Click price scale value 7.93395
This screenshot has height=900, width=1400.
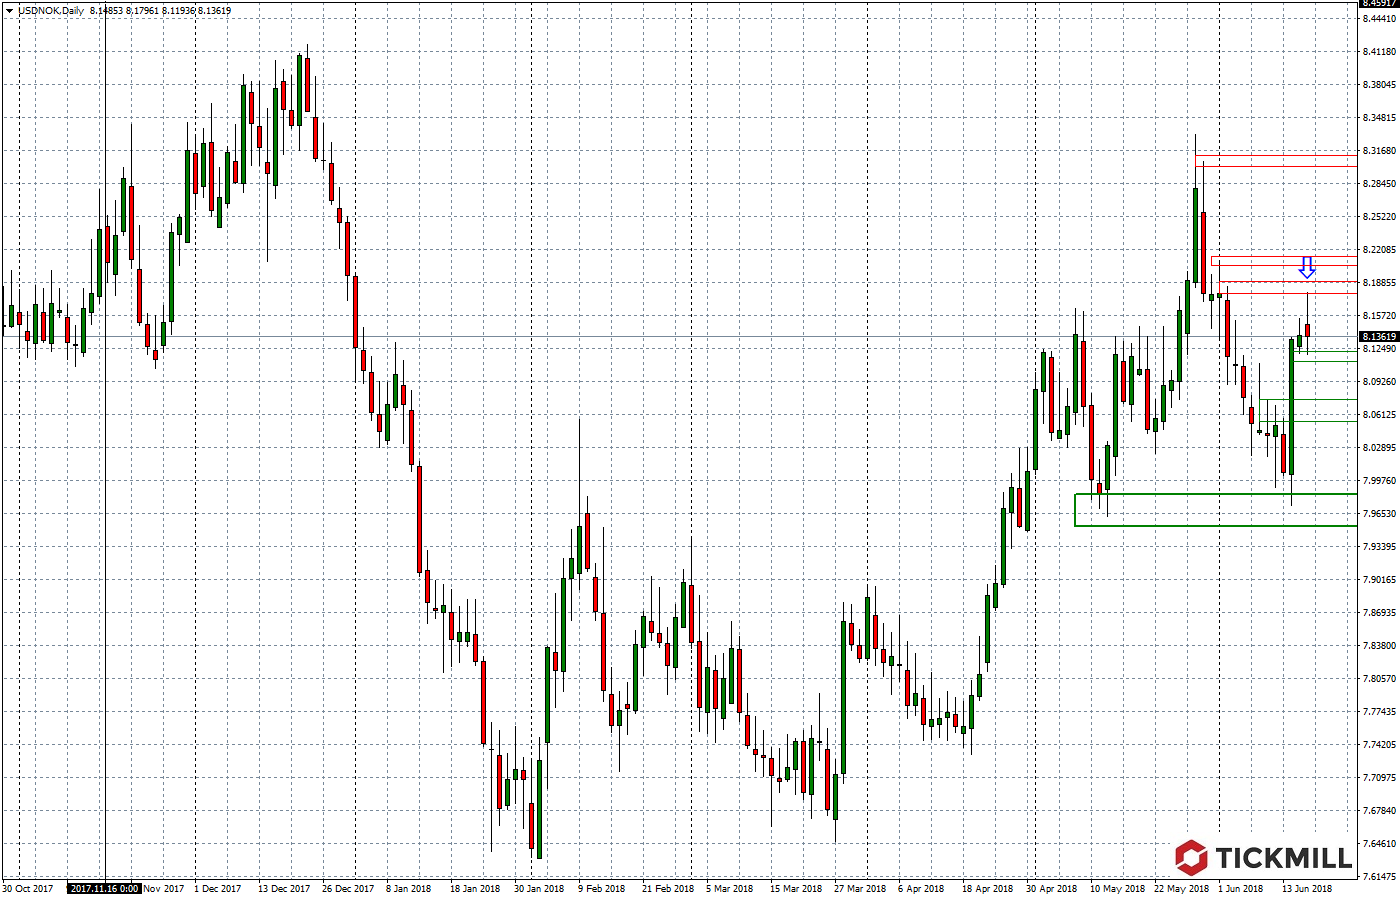click(1379, 547)
